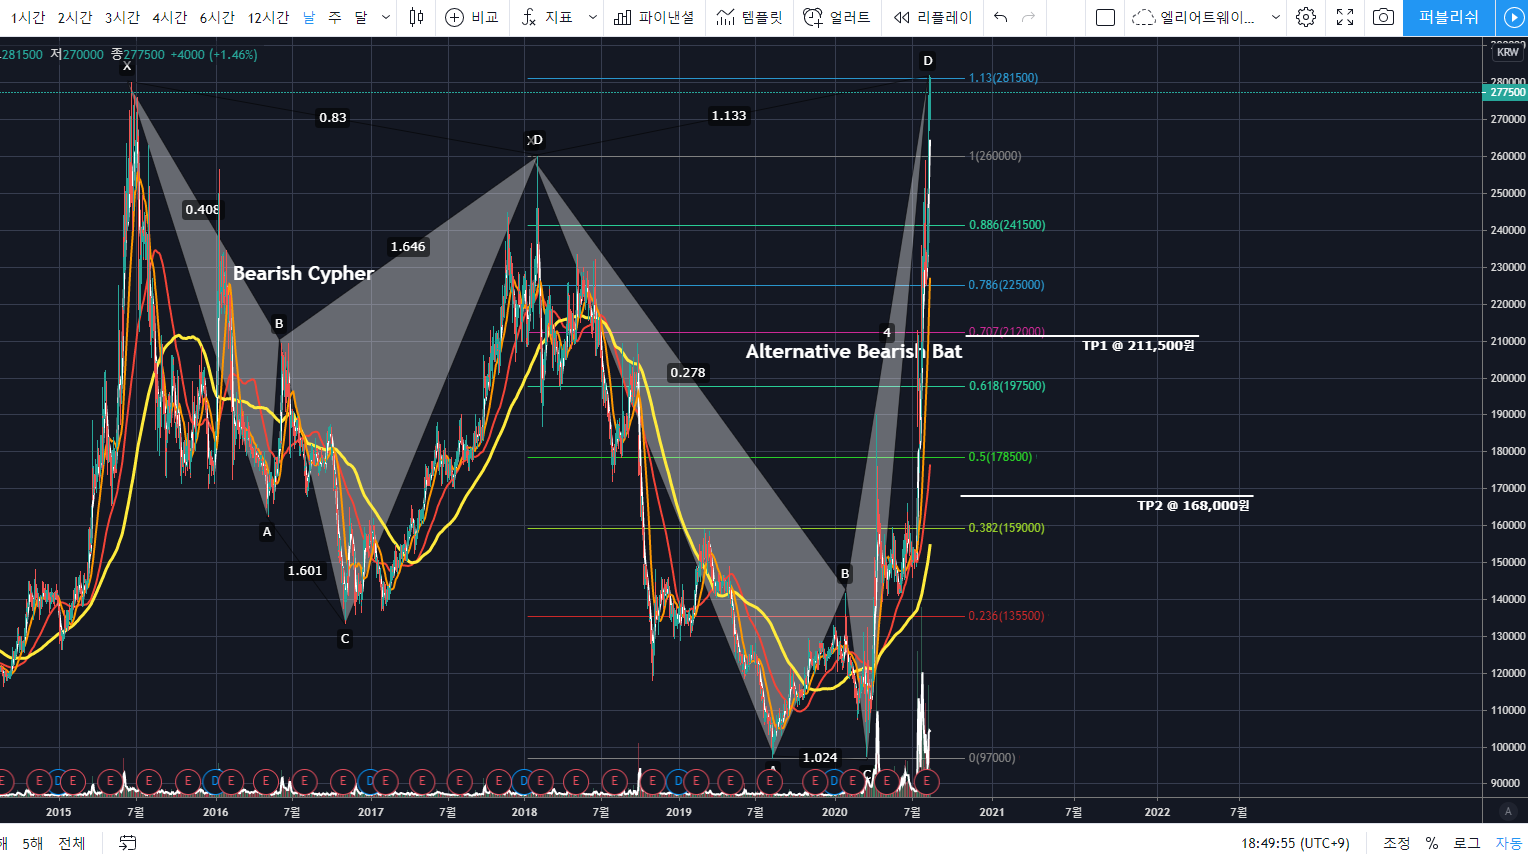Redo the last chart action
Viewport: 1528px width, 860px height.
[x=1029, y=17]
